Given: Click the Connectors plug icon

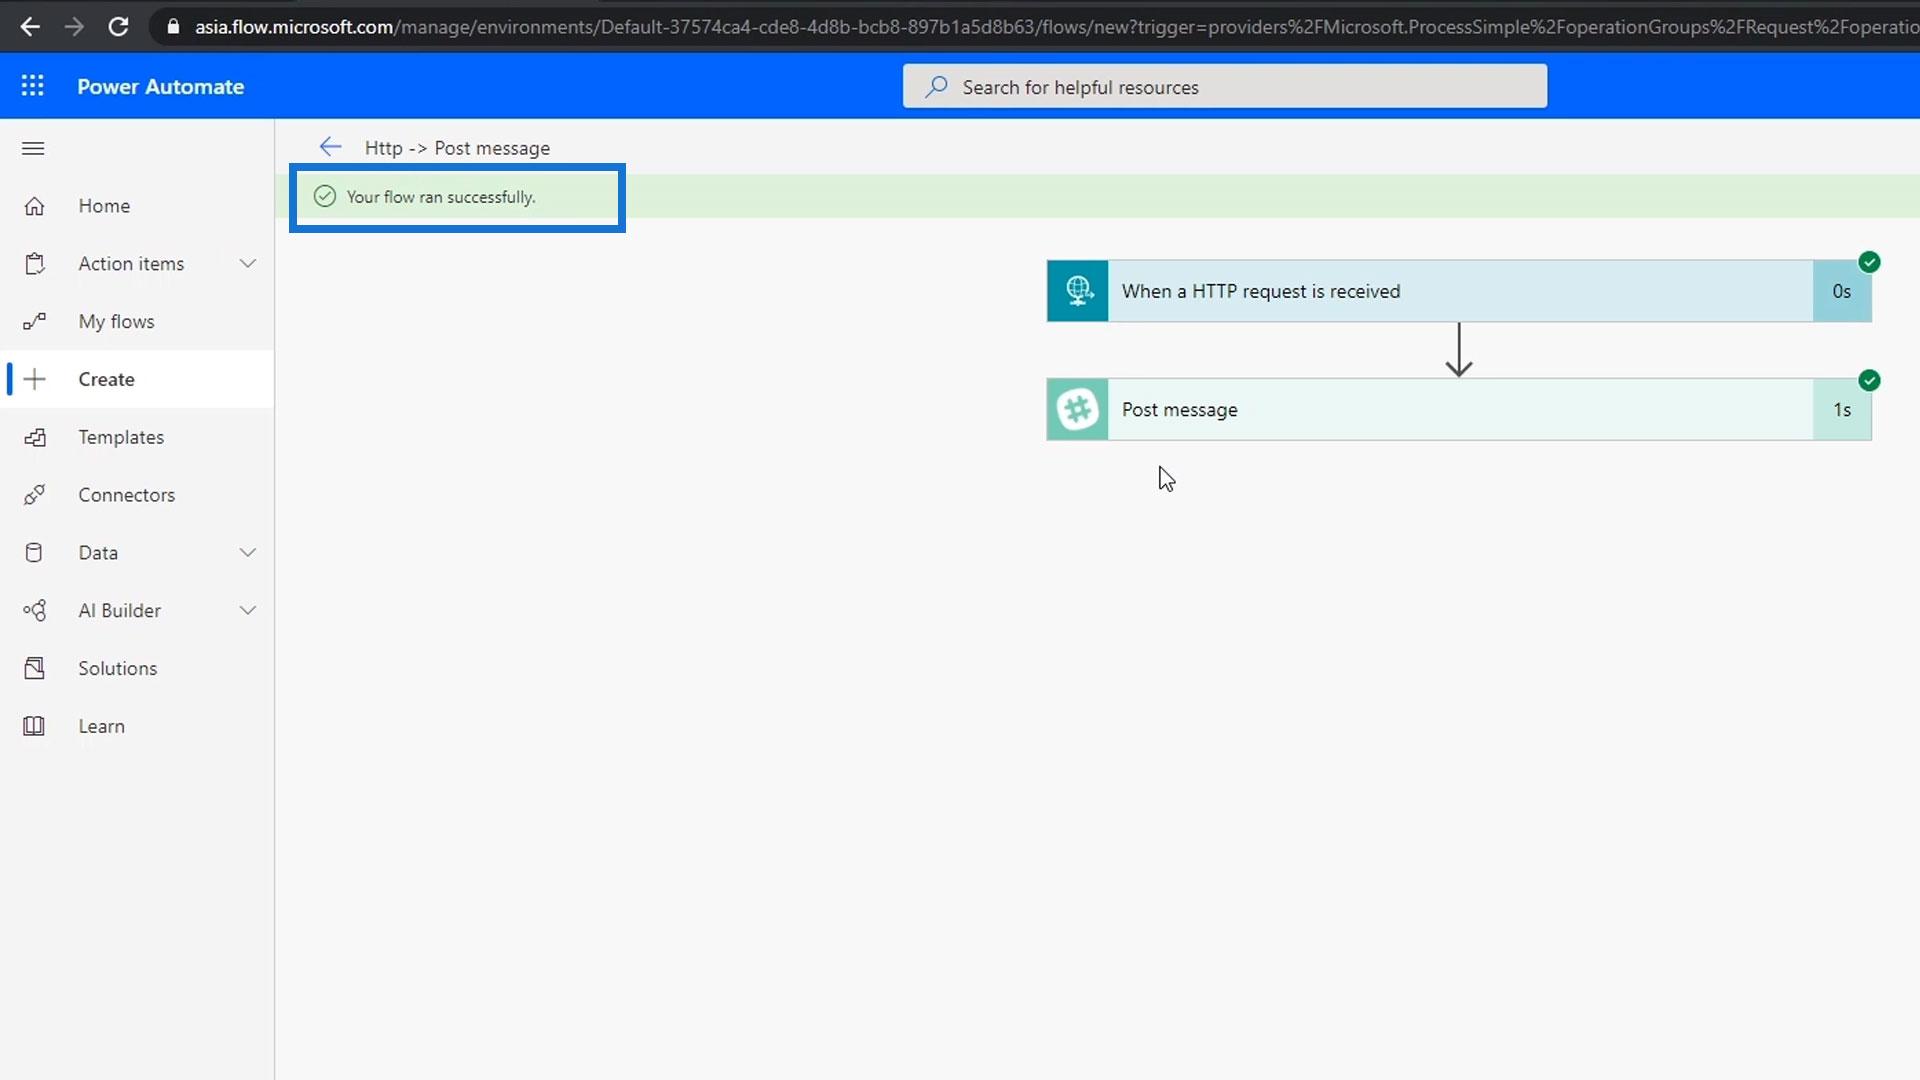Looking at the screenshot, I should pos(34,495).
